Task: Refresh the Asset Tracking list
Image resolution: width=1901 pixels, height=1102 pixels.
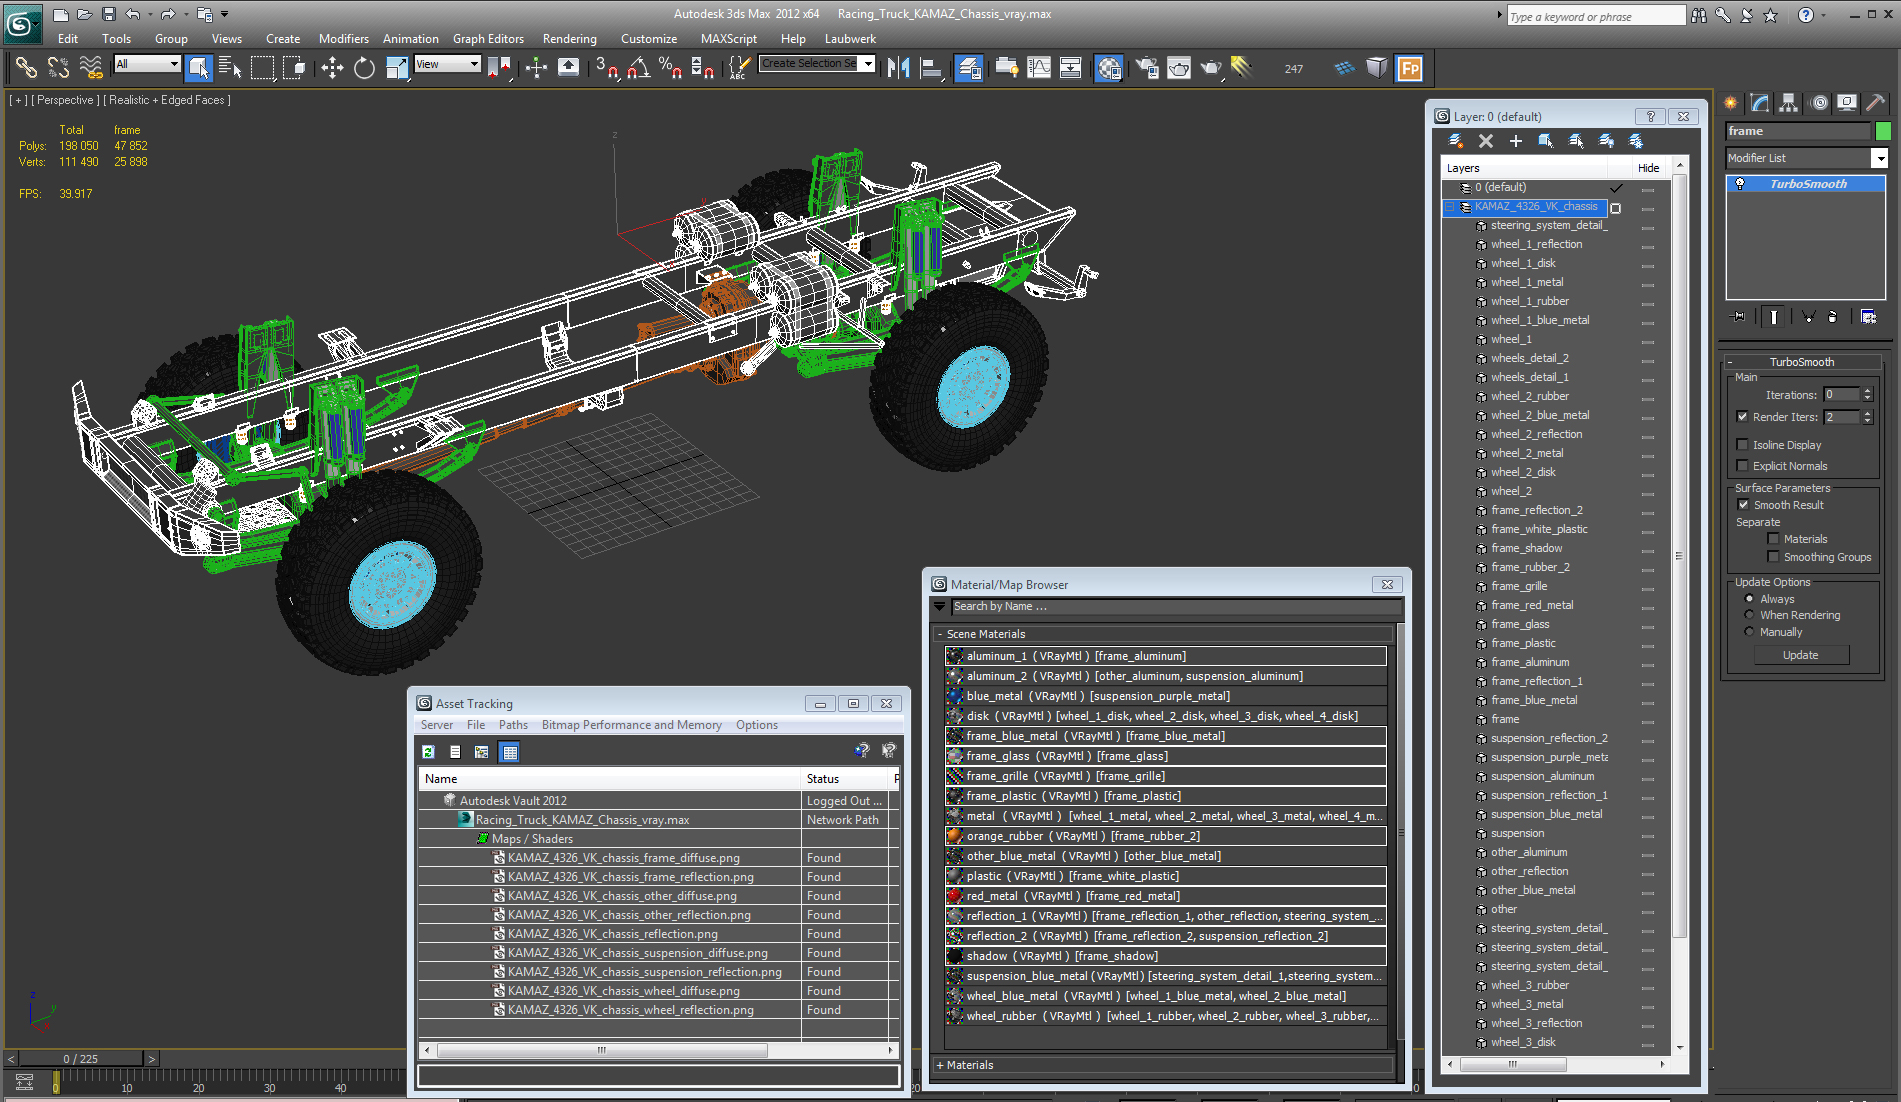Action: pyautogui.click(x=429, y=752)
